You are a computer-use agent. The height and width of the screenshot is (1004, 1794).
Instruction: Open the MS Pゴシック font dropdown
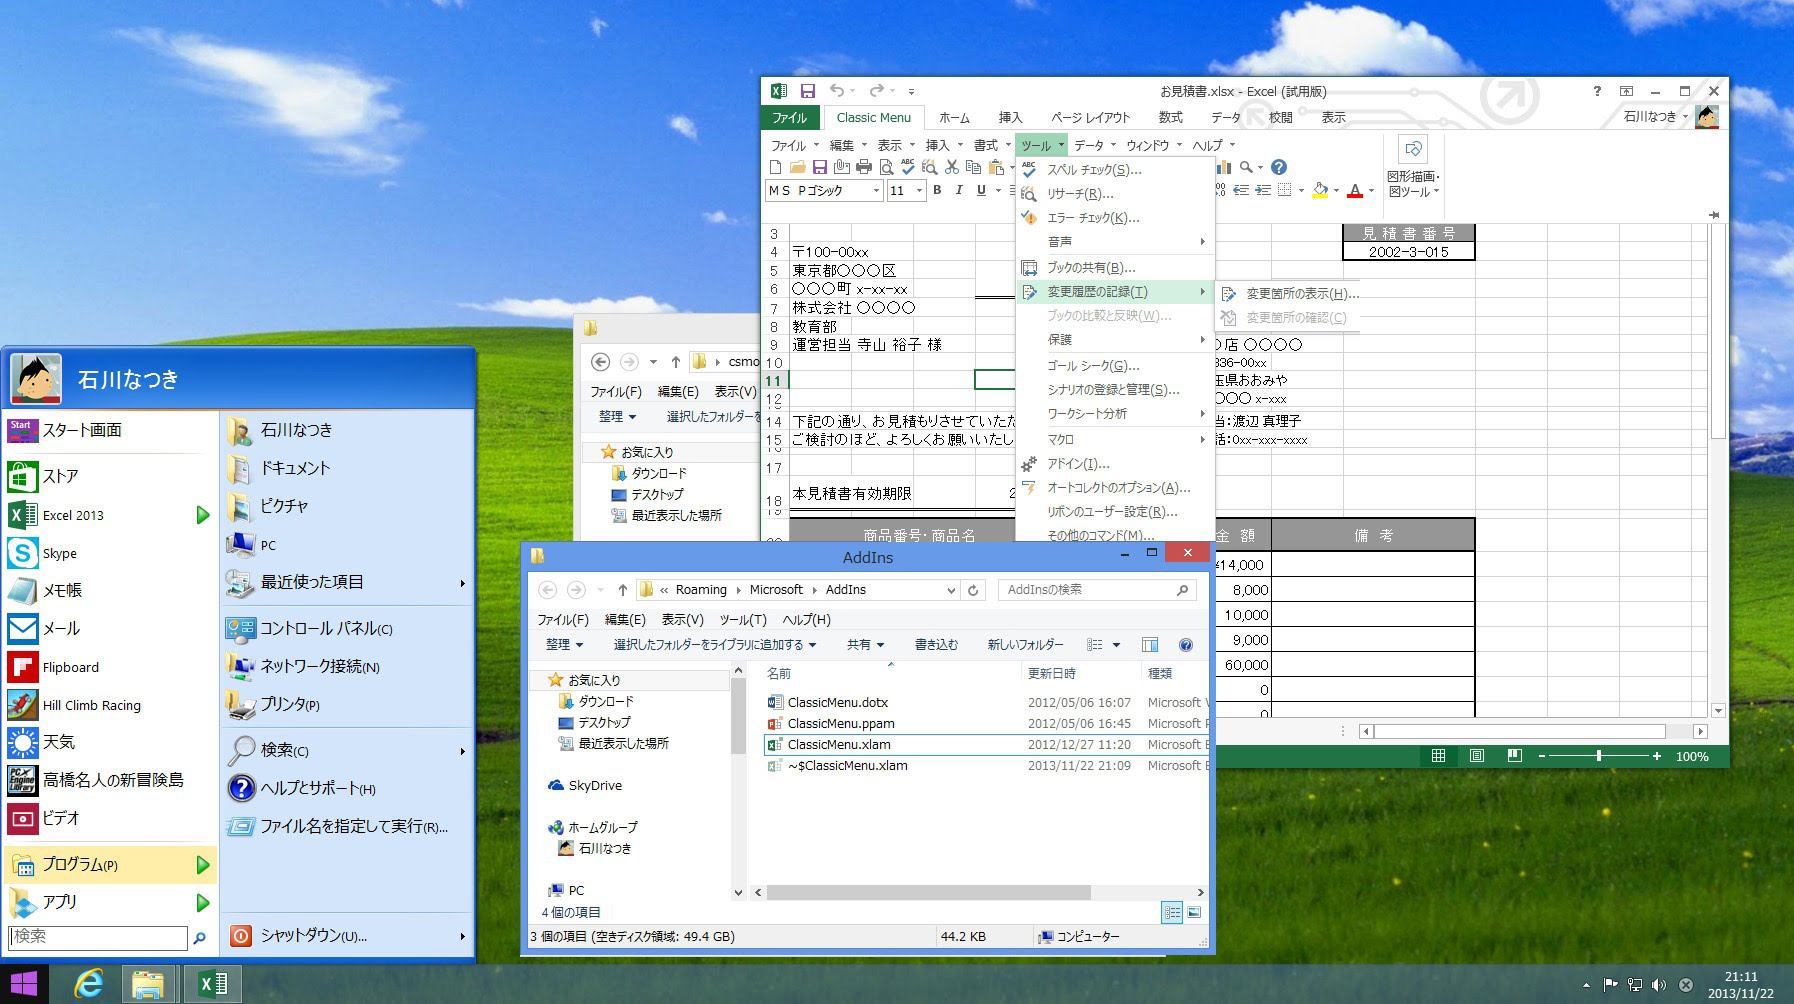(x=875, y=191)
